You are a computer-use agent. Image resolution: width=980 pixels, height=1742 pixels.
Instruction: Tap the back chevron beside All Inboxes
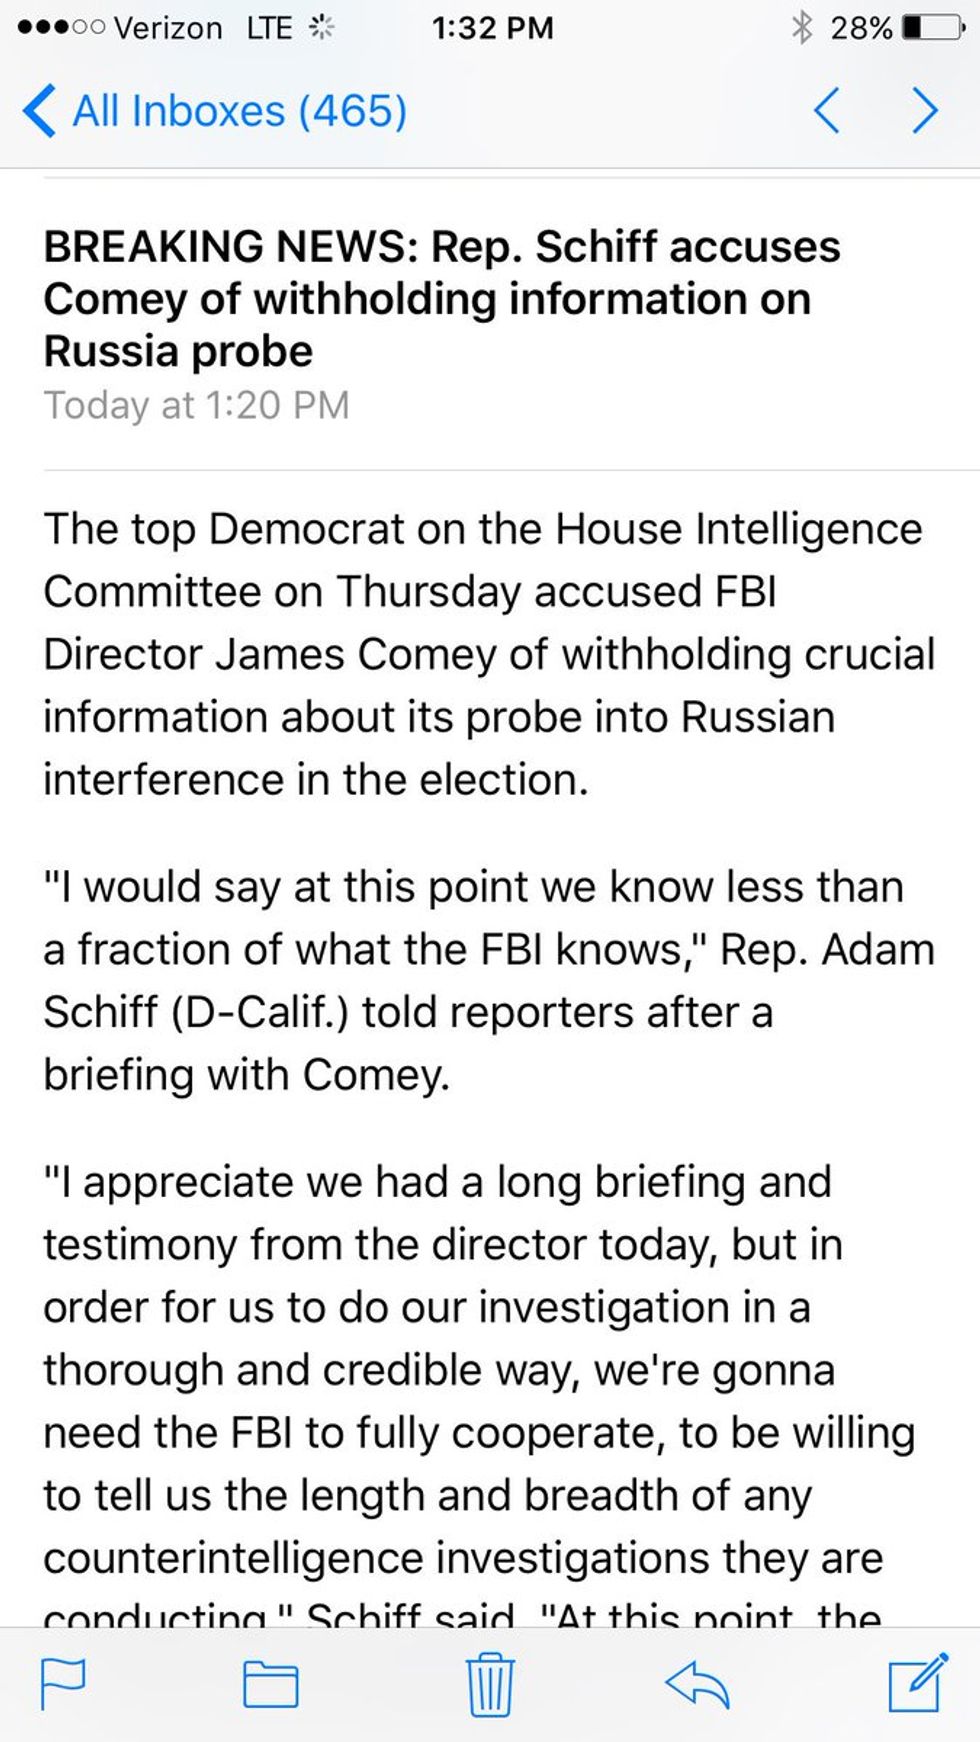coord(38,110)
